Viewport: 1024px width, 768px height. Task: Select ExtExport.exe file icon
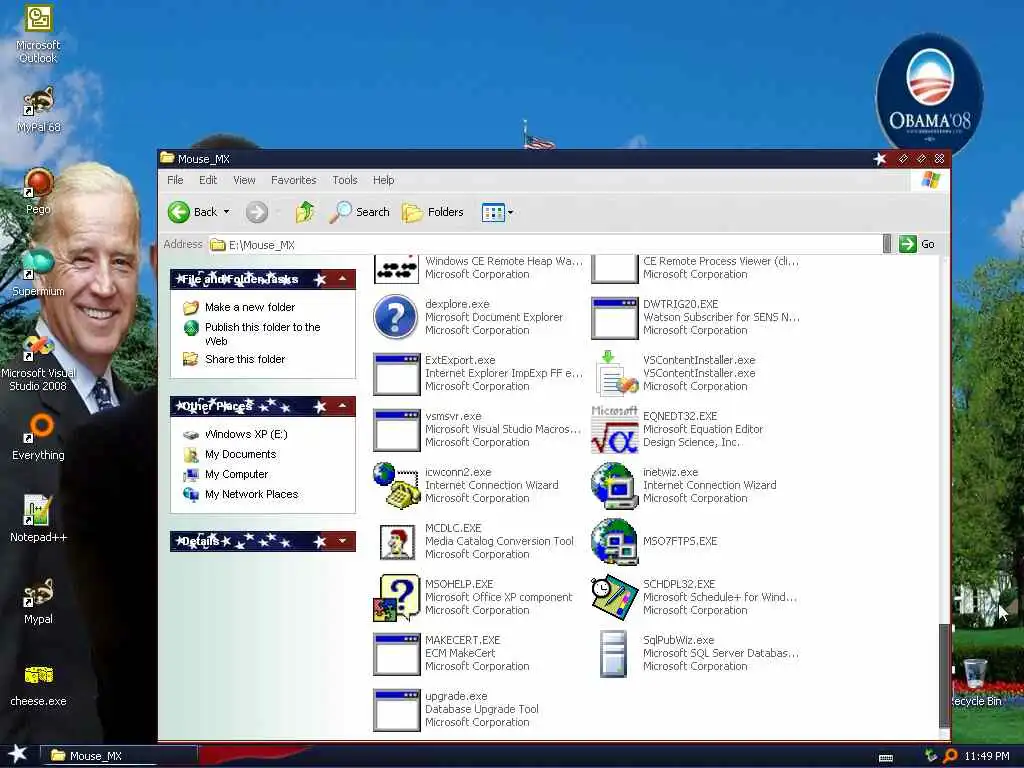click(x=396, y=374)
